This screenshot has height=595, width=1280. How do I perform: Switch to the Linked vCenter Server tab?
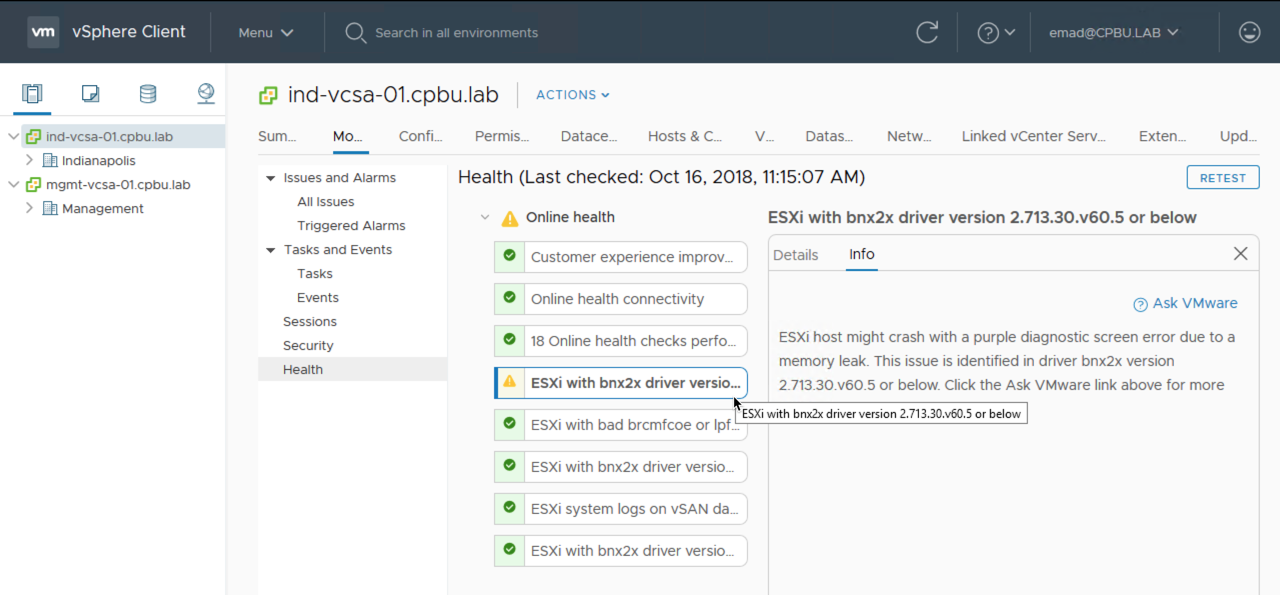(x=1034, y=136)
